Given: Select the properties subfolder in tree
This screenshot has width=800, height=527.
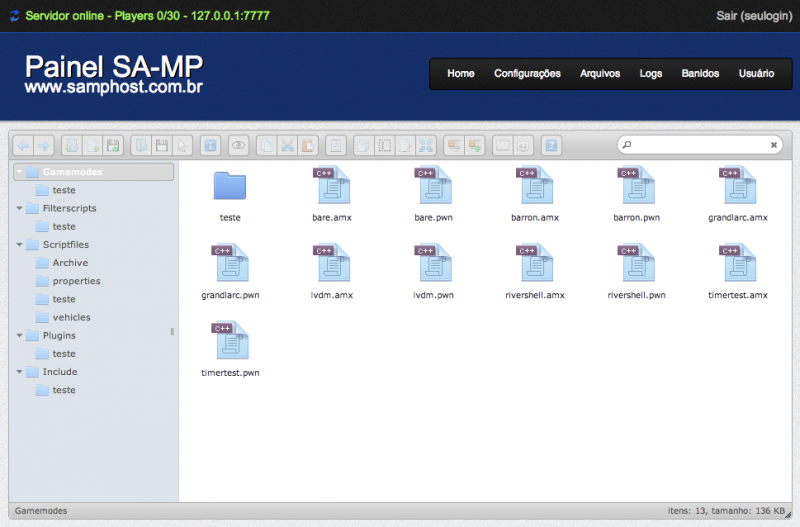Looking at the screenshot, I should 77,281.
